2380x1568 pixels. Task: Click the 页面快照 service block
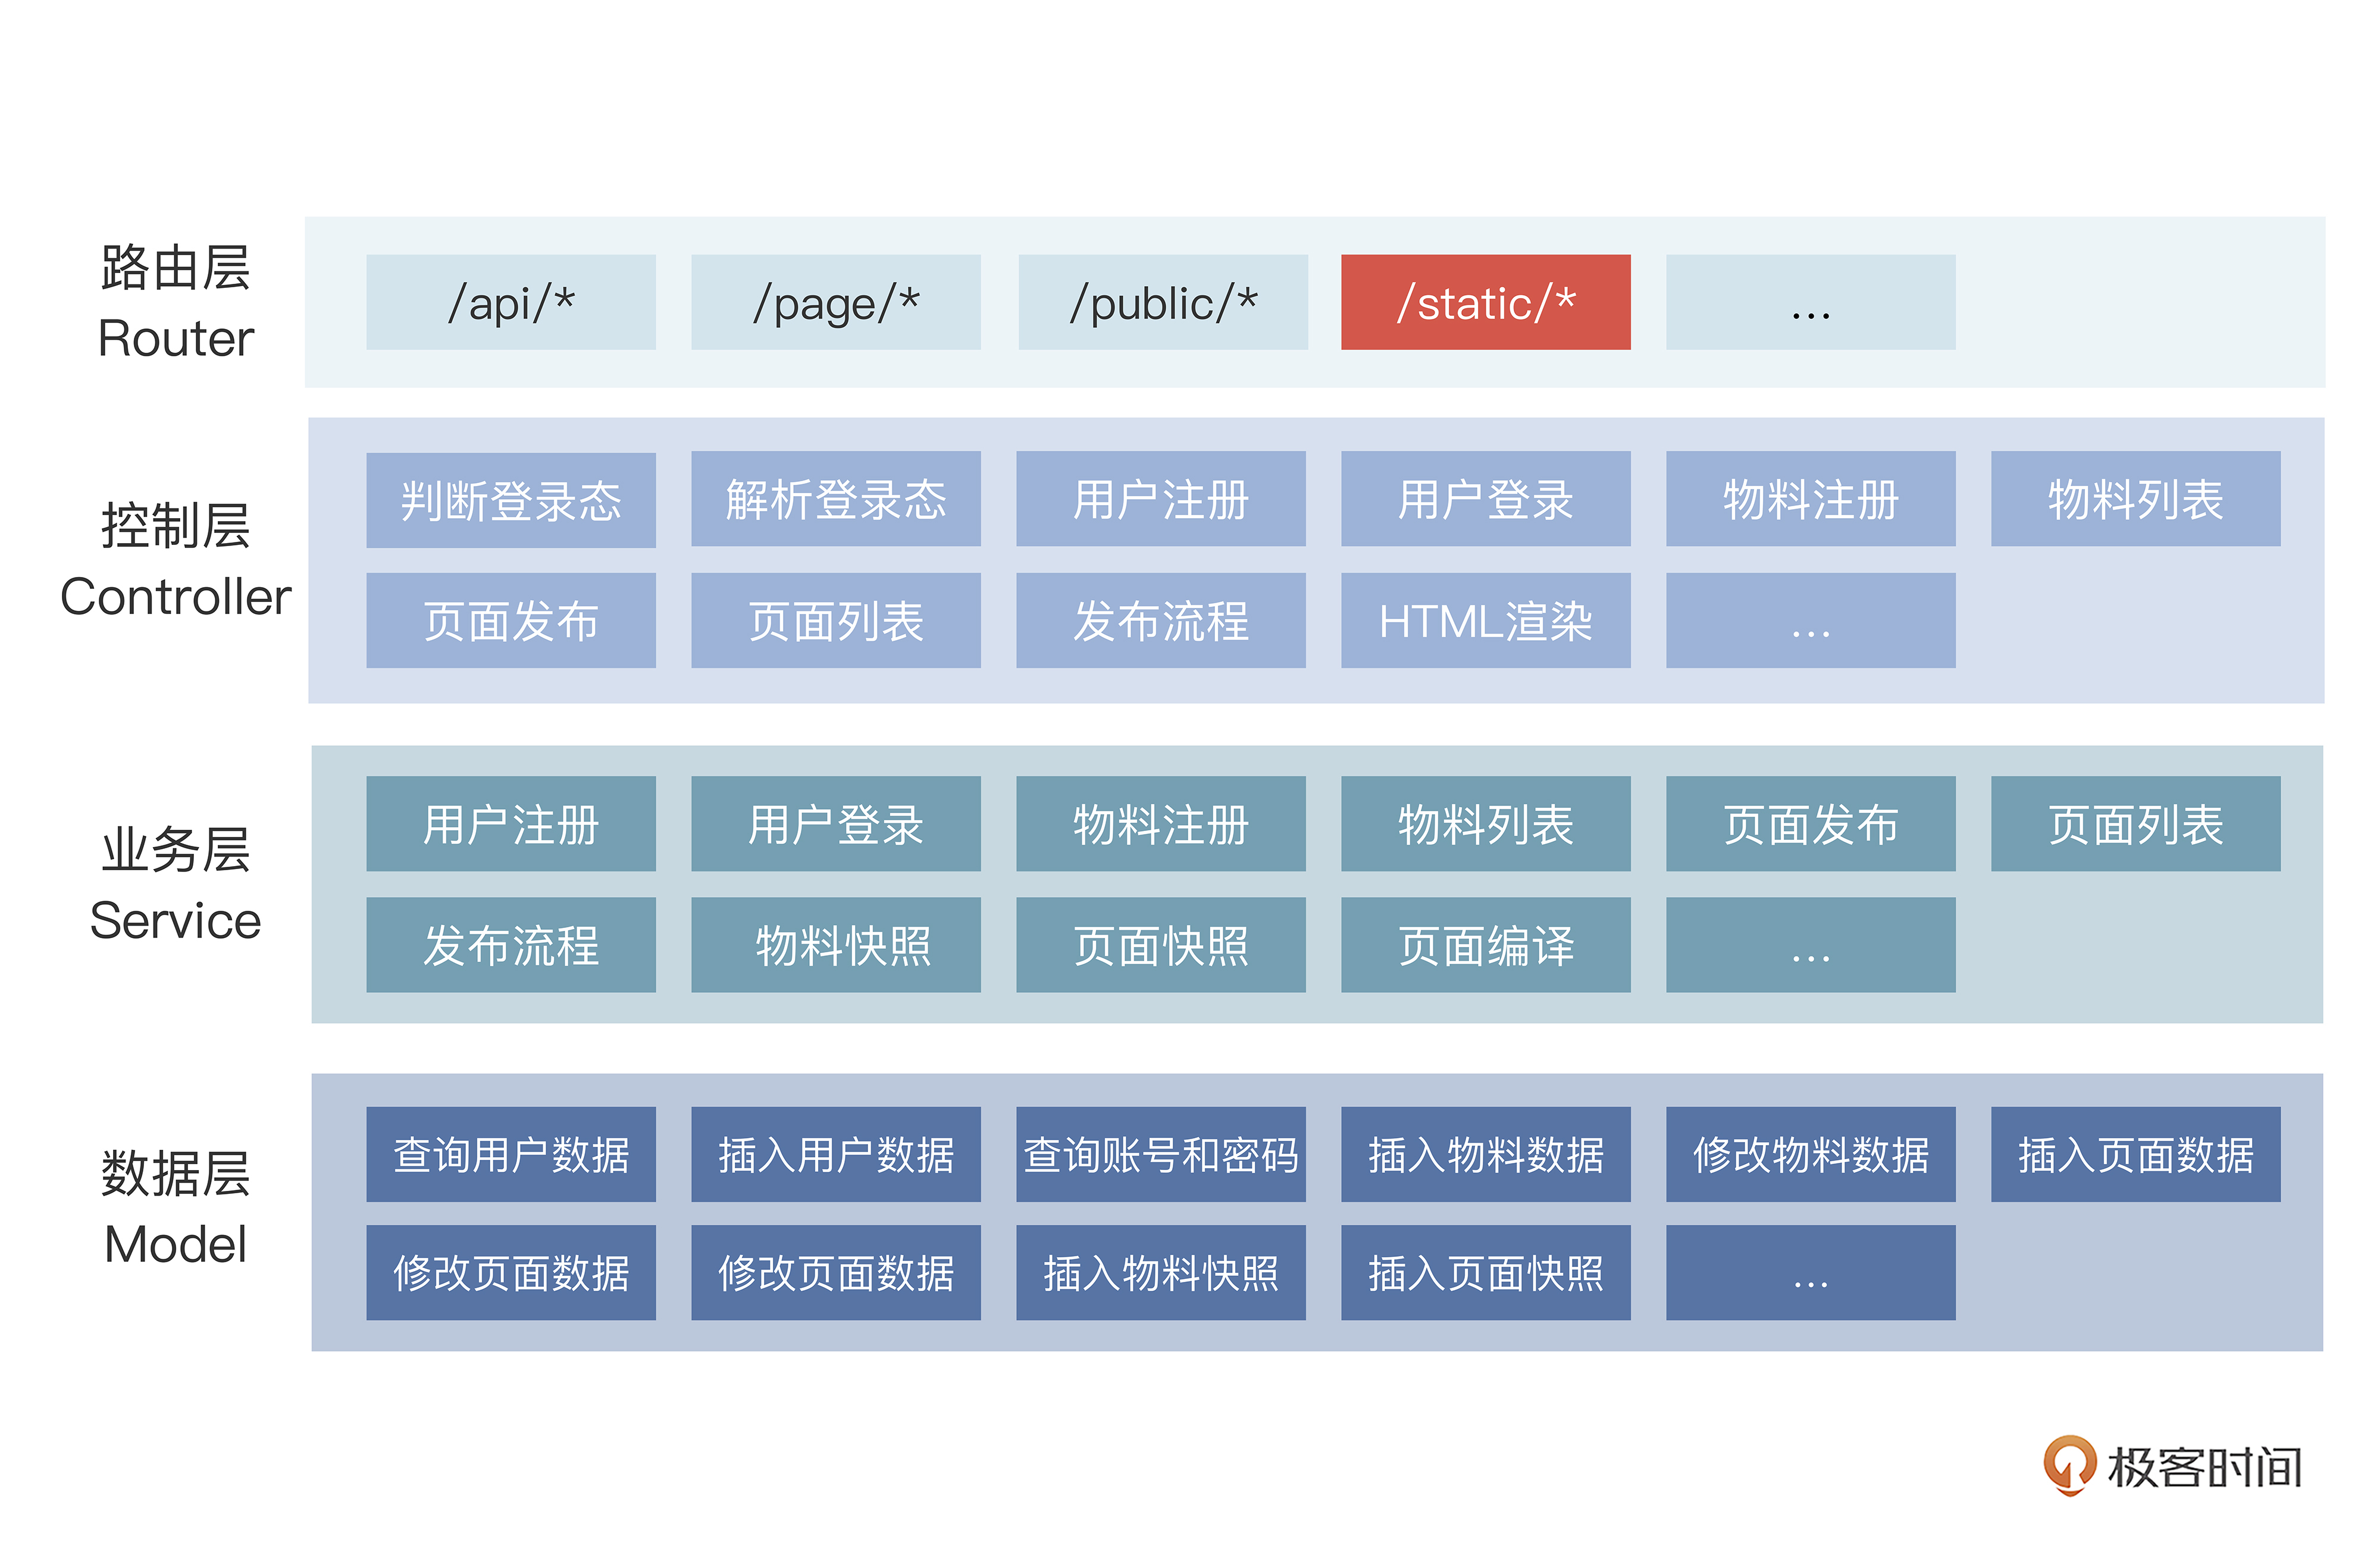click(x=1161, y=945)
